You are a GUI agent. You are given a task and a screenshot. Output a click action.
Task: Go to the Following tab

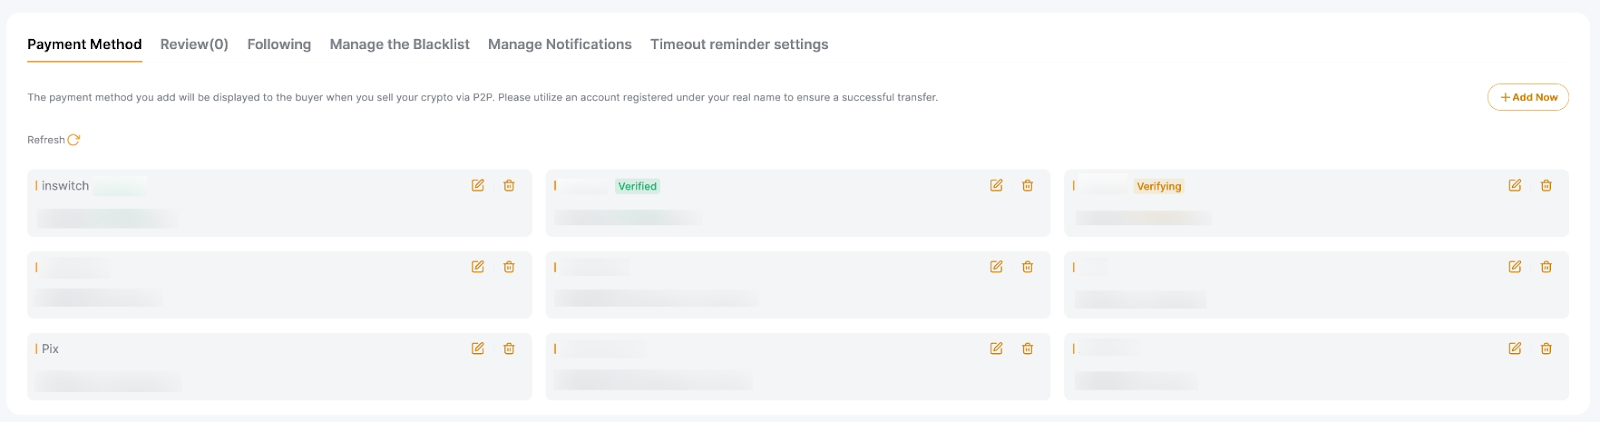point(279,45)
